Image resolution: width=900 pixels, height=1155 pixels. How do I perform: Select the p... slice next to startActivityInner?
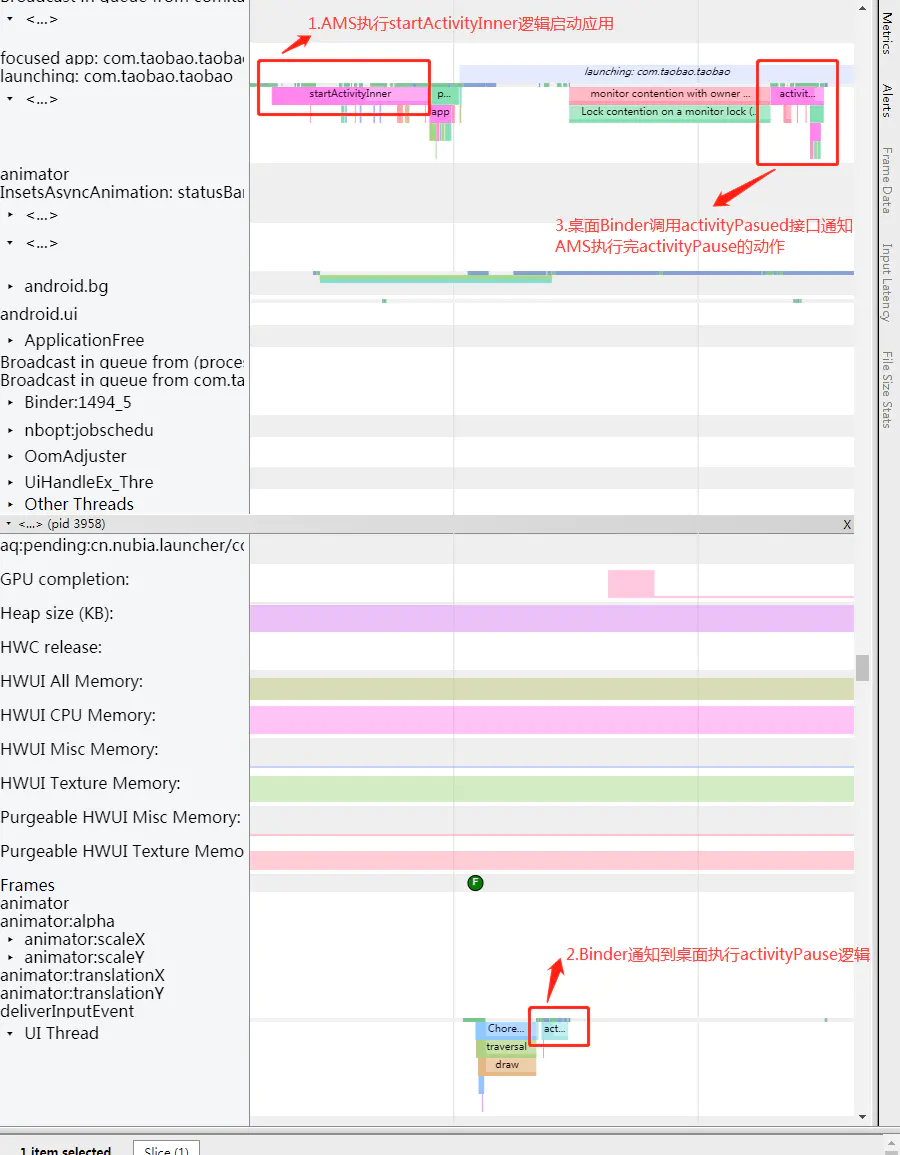[444, 94]
